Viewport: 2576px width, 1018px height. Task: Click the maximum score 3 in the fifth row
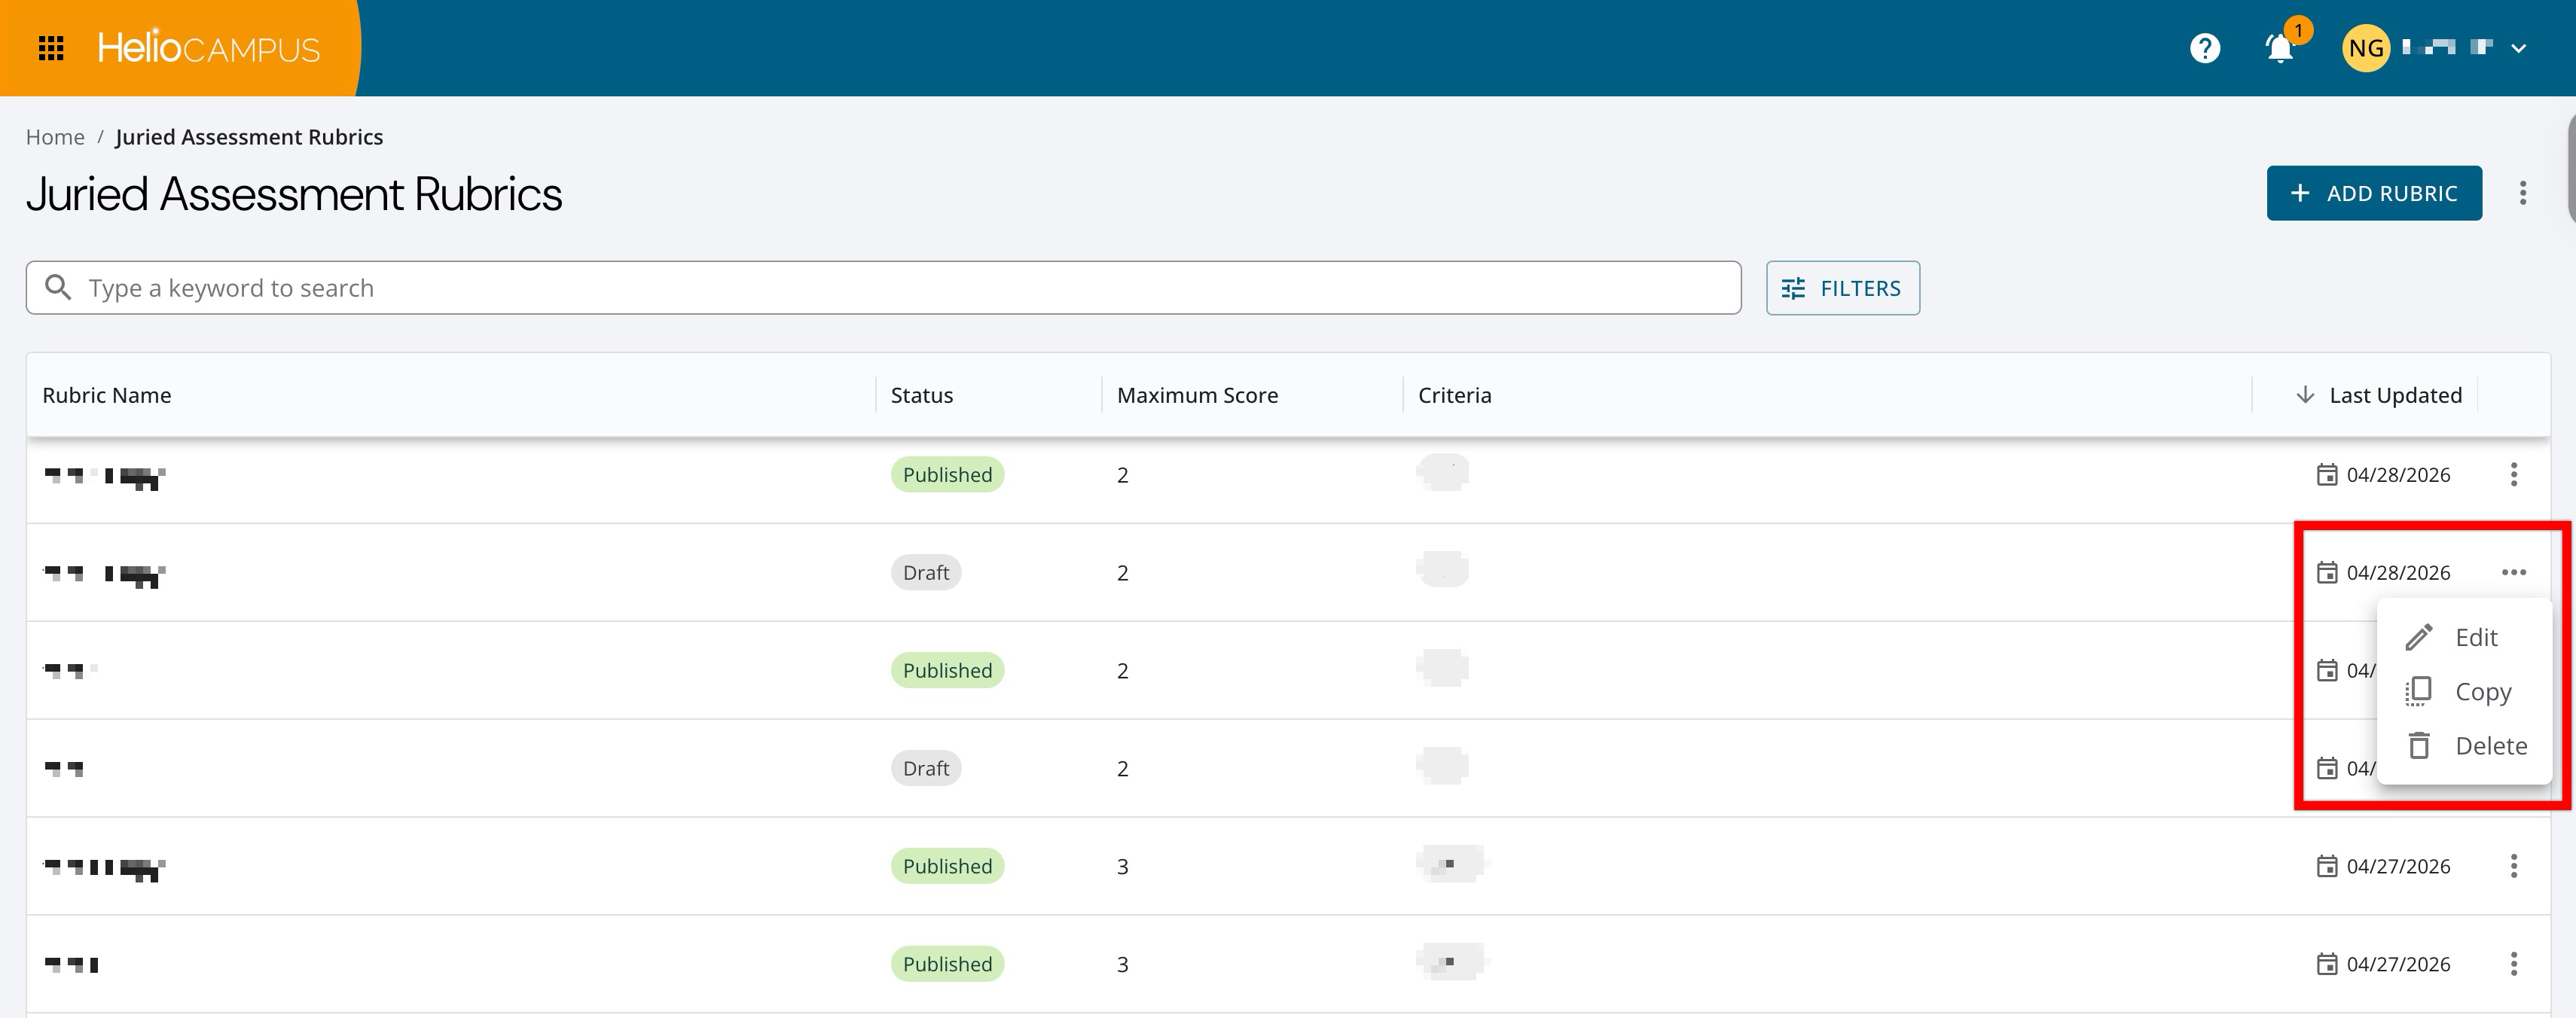click(x=1123, y=867)
